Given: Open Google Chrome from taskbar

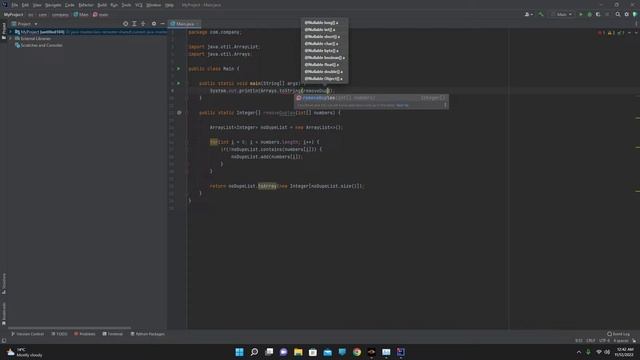Looking at the screenshot, I should click(357, 352).
